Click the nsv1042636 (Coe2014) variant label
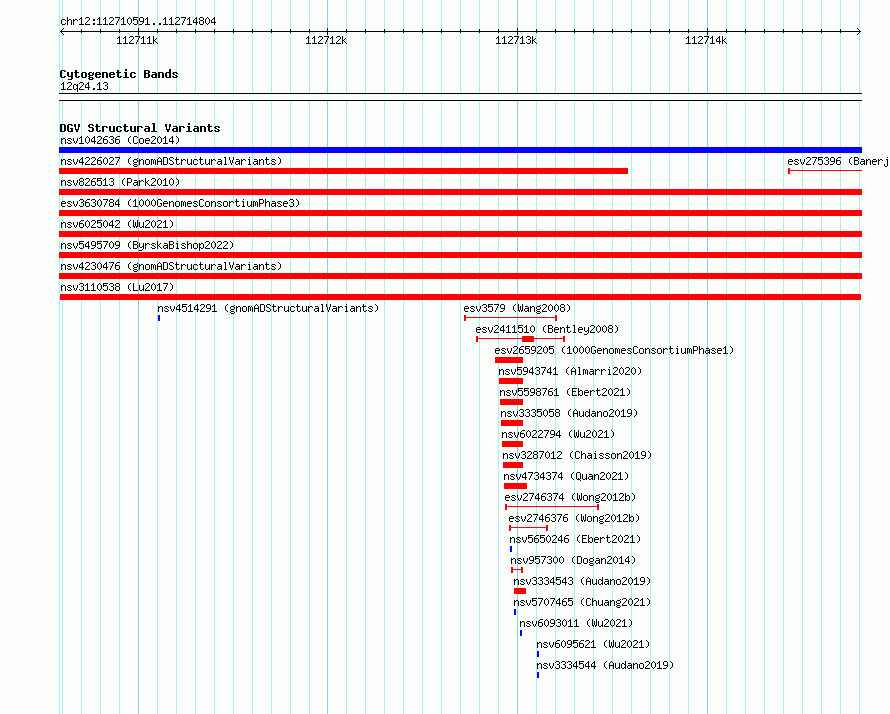The image size is (890, 714). click(120, 140)
